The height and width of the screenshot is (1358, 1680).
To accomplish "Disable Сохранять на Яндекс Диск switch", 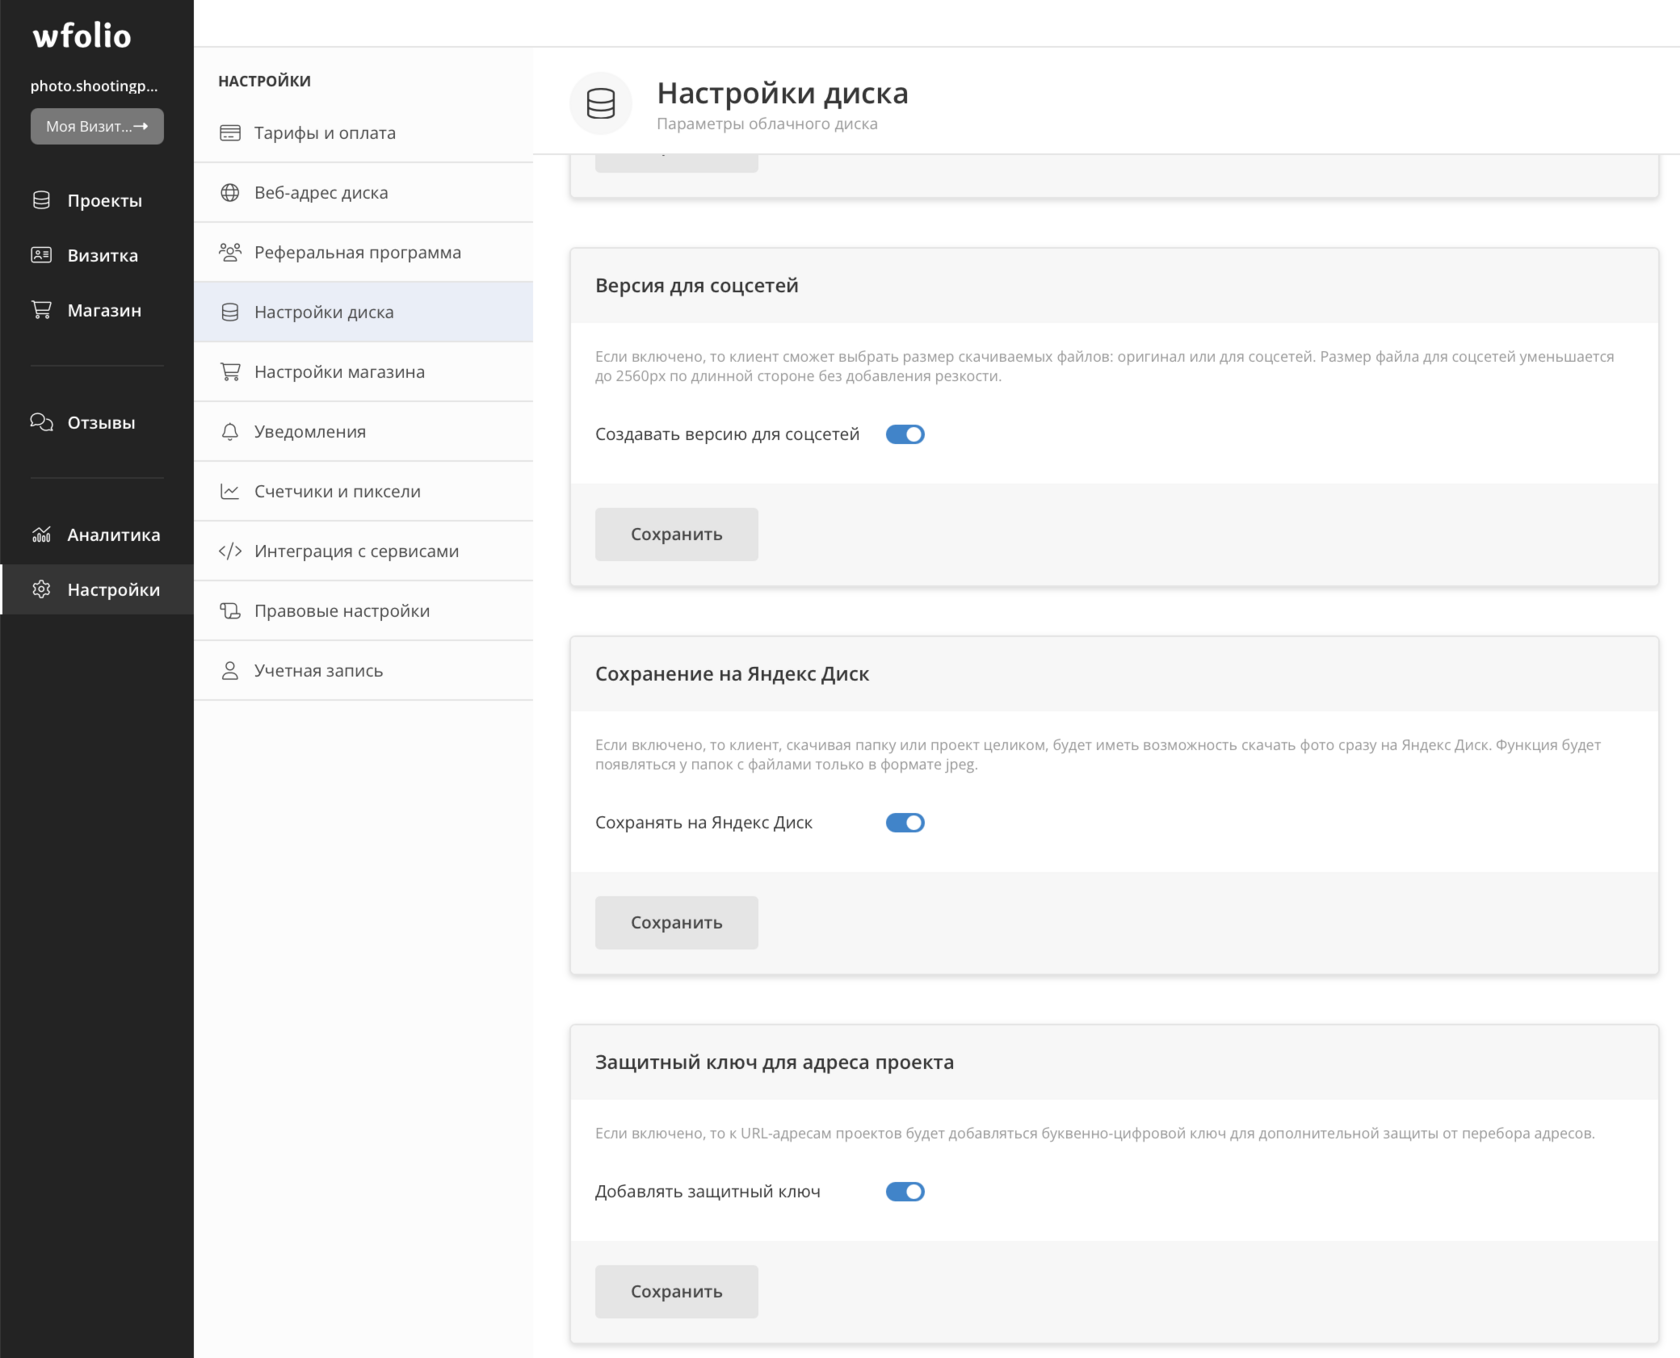I will coord(905,822).
